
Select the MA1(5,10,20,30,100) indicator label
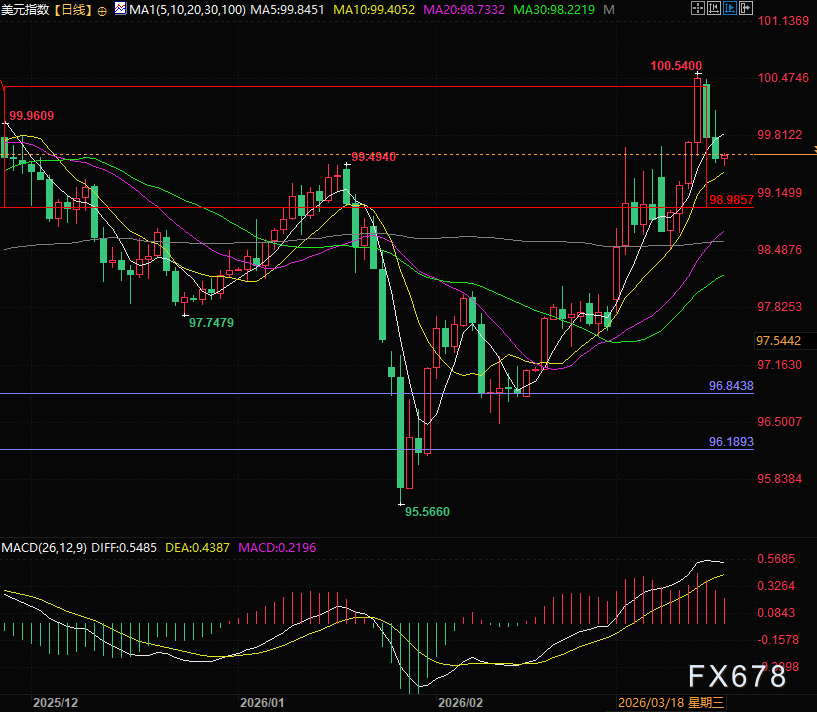[x=187, y=9]
